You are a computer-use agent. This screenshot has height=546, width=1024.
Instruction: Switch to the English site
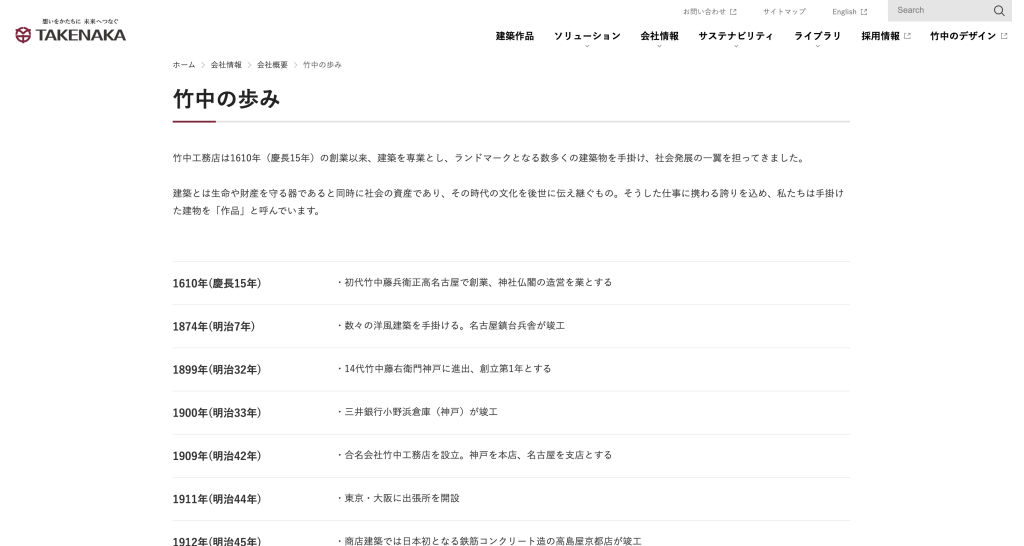(844, 12)
